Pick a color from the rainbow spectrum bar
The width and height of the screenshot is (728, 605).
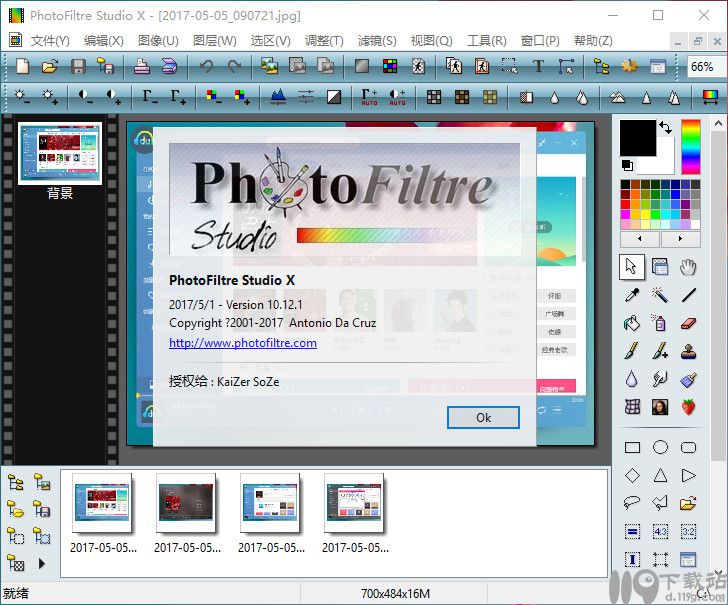coord(691,147)
